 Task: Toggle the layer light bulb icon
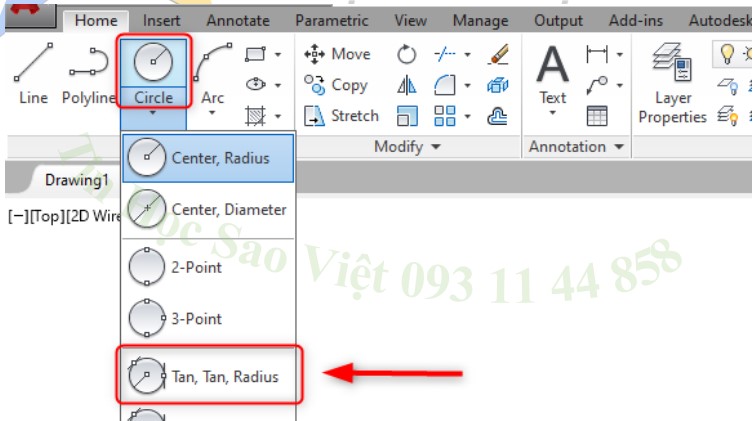point(727,54)
